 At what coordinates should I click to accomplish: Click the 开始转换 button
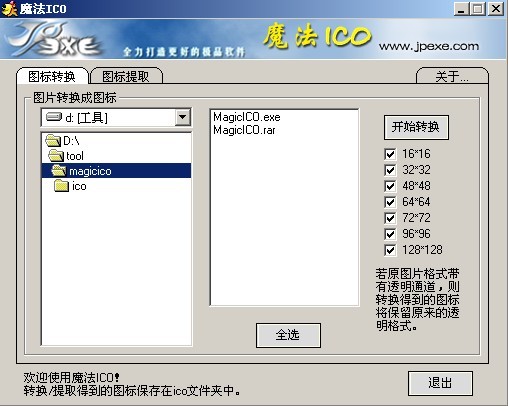pyautogui.click(x=416, y=127)
